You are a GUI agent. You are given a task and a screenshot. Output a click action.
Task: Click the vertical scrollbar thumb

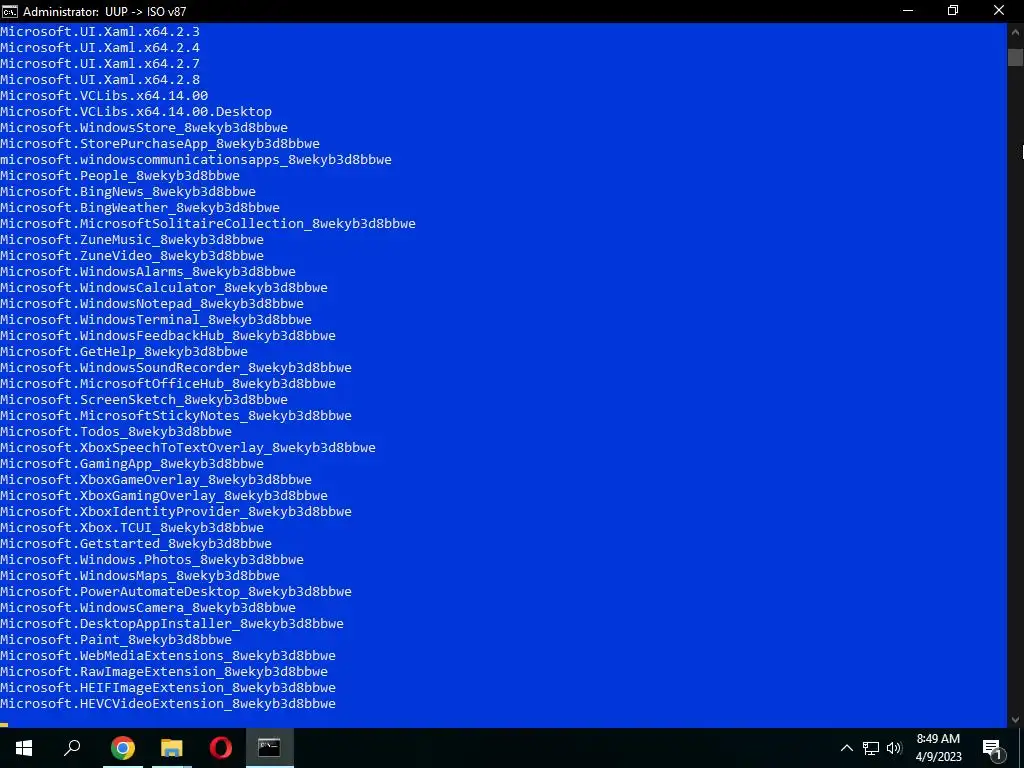(1015, 57)
